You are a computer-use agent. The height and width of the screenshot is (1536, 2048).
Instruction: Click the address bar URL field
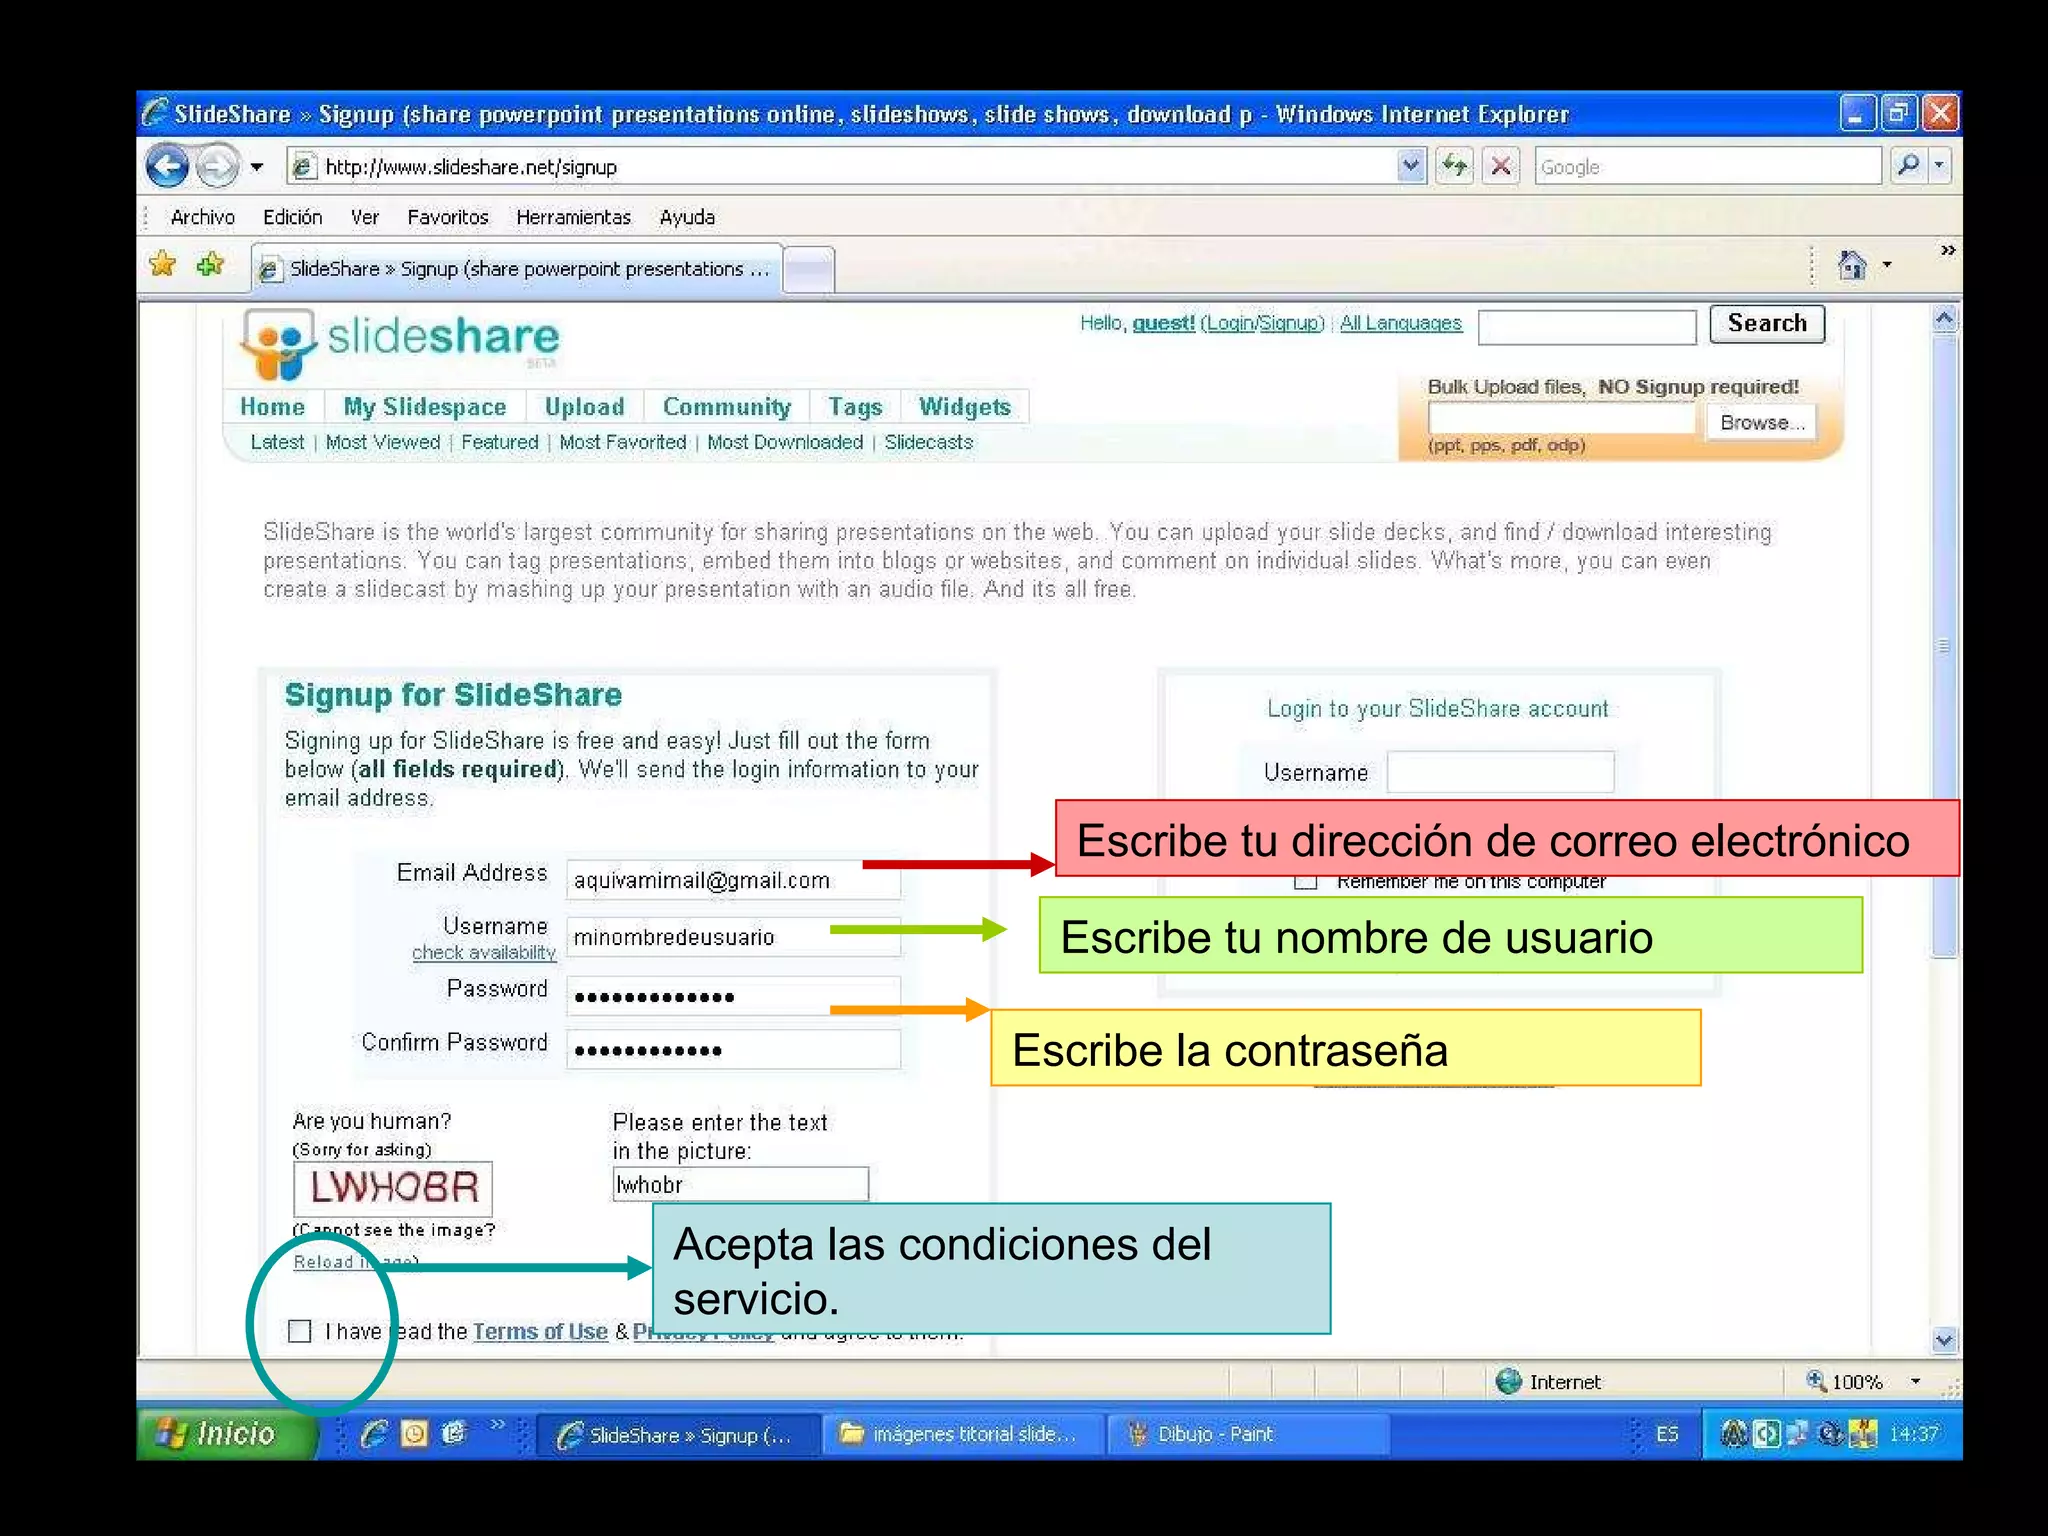[840, 167]
